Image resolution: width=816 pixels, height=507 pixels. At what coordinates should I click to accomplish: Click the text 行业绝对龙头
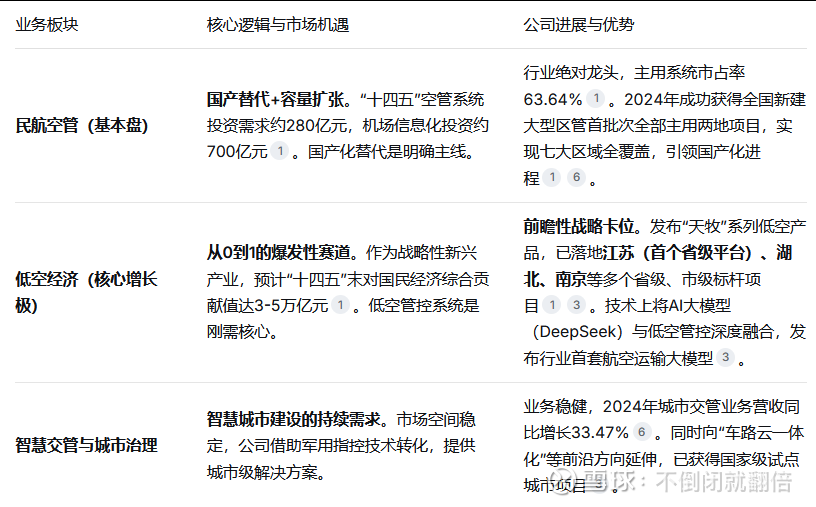pos(571,72)
